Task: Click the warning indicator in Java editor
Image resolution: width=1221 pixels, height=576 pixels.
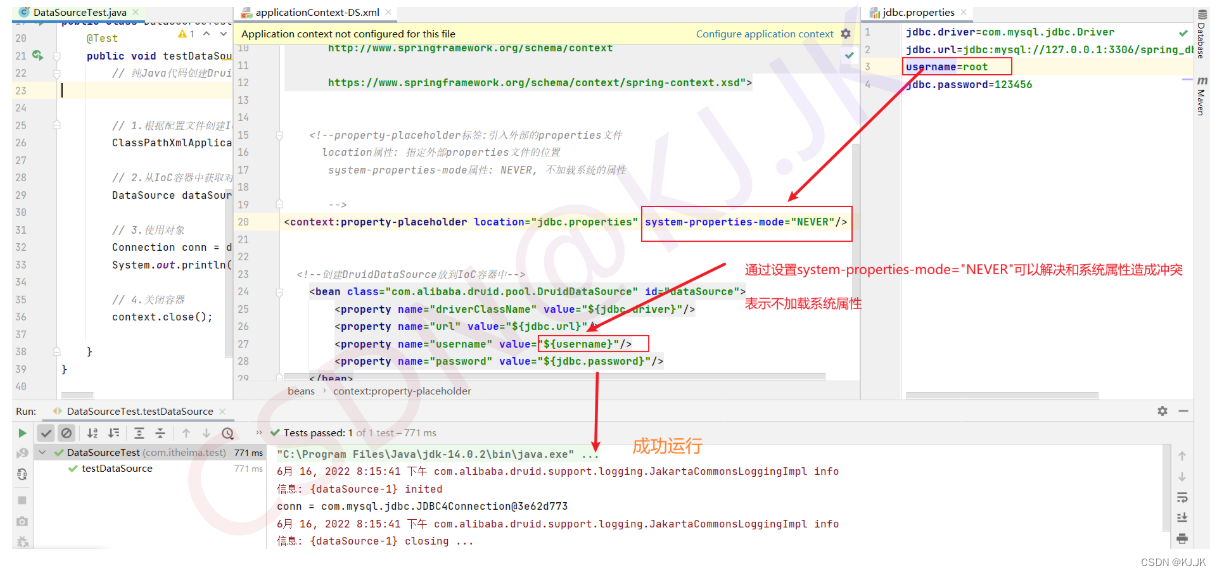Action: point(187,34)
